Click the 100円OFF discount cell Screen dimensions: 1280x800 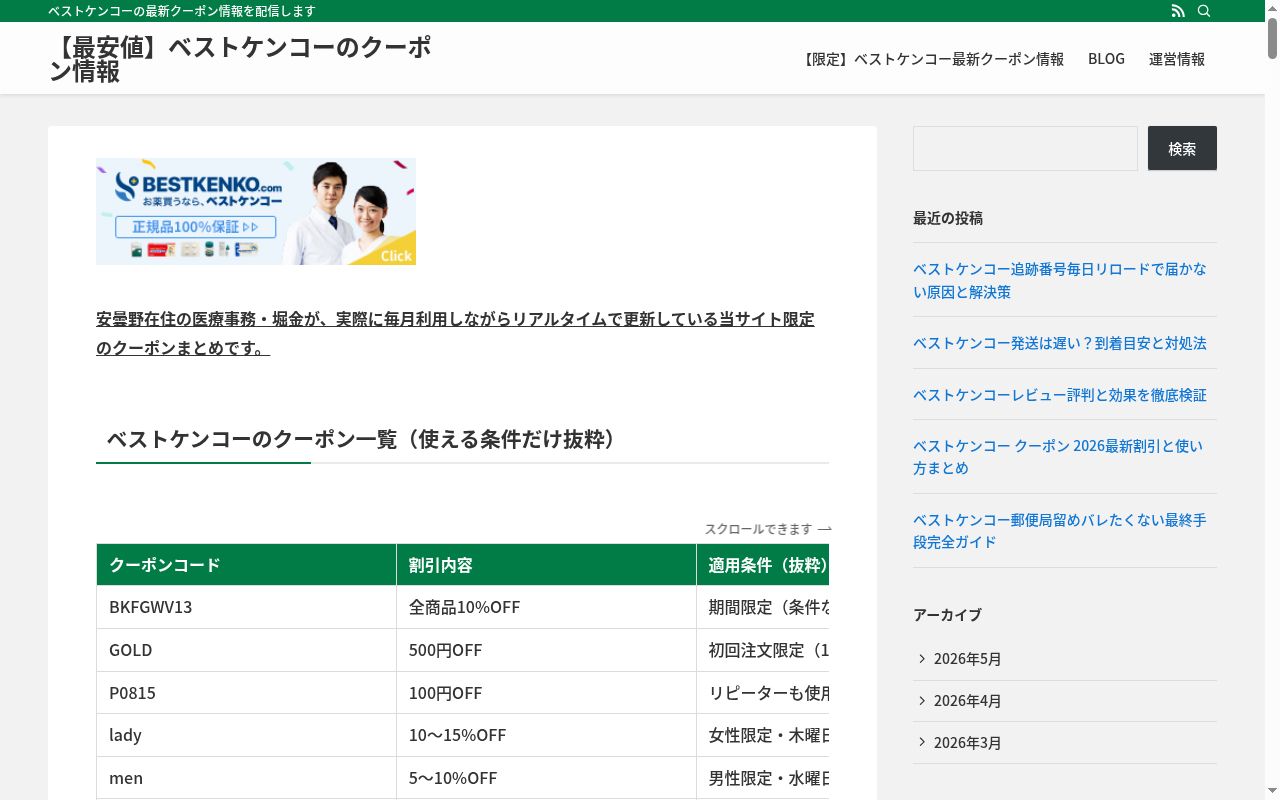pyautogui.click(x=546, y=693)
